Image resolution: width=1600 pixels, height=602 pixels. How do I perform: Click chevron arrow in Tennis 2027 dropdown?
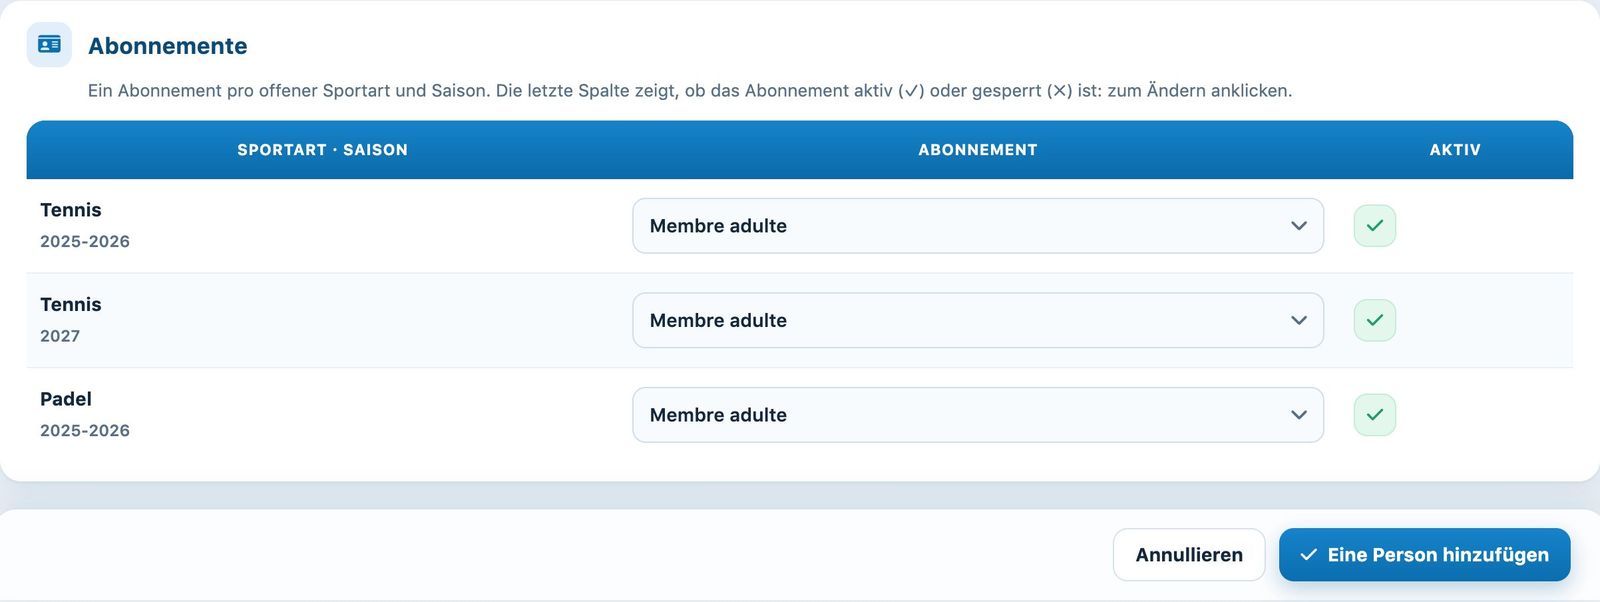[x=1299, y=320]
